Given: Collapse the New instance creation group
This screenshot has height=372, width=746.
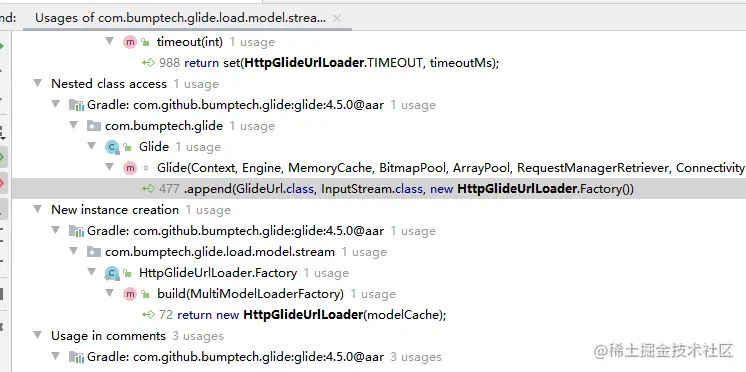Looking at the screenshot, I should tap(38, 209).
